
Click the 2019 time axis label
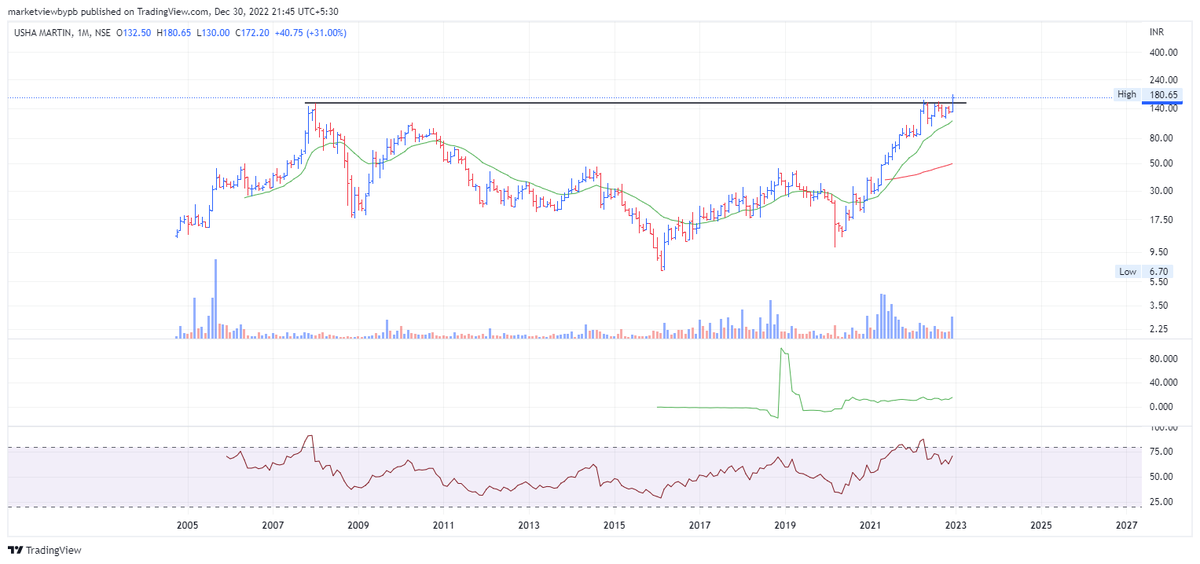pyautogui.click(x=785, y=525)
